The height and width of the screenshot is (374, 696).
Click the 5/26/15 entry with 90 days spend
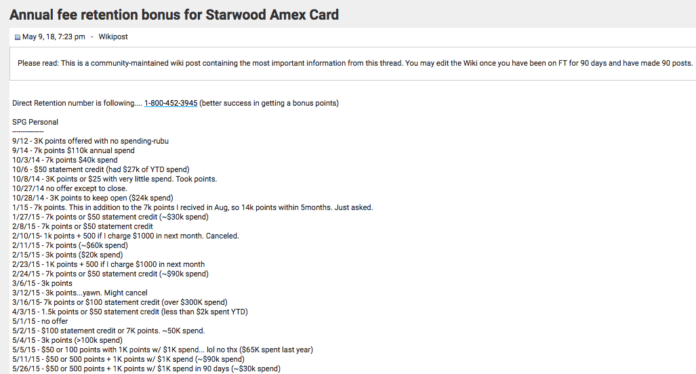[x=146, y=369]
